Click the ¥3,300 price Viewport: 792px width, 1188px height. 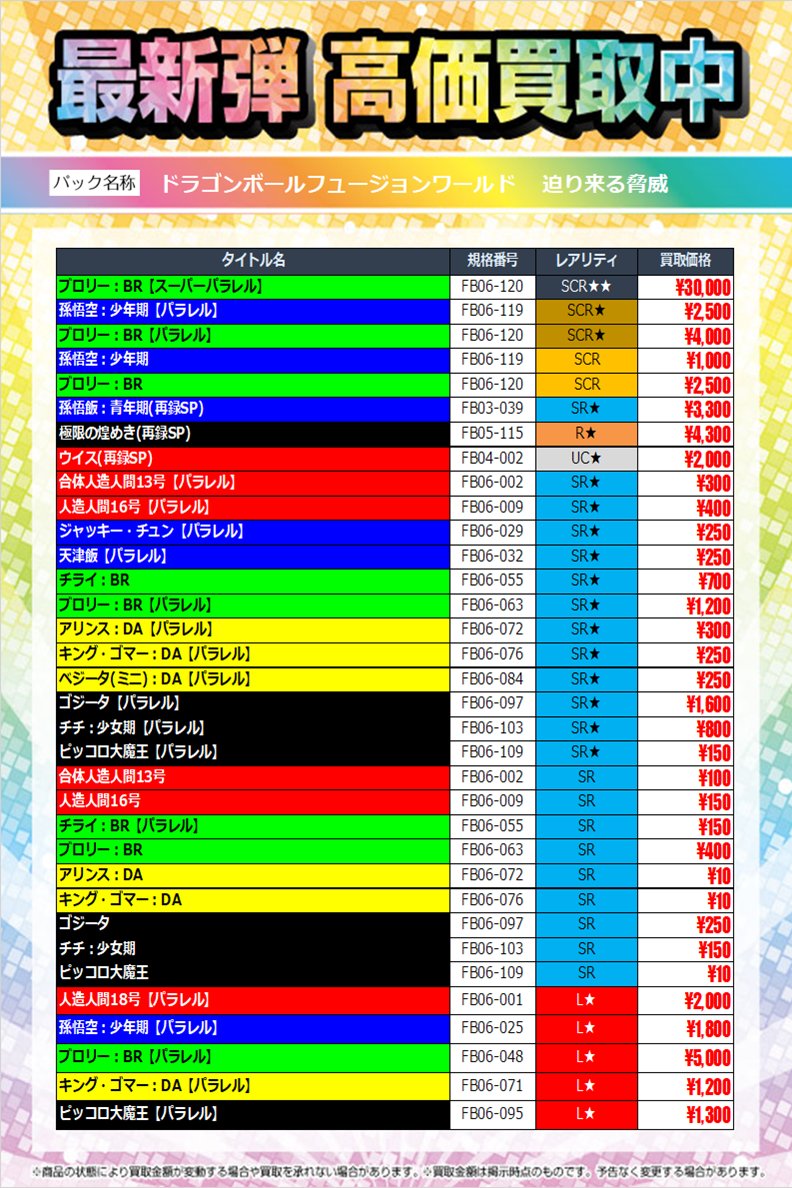click(x=707, y=410)
